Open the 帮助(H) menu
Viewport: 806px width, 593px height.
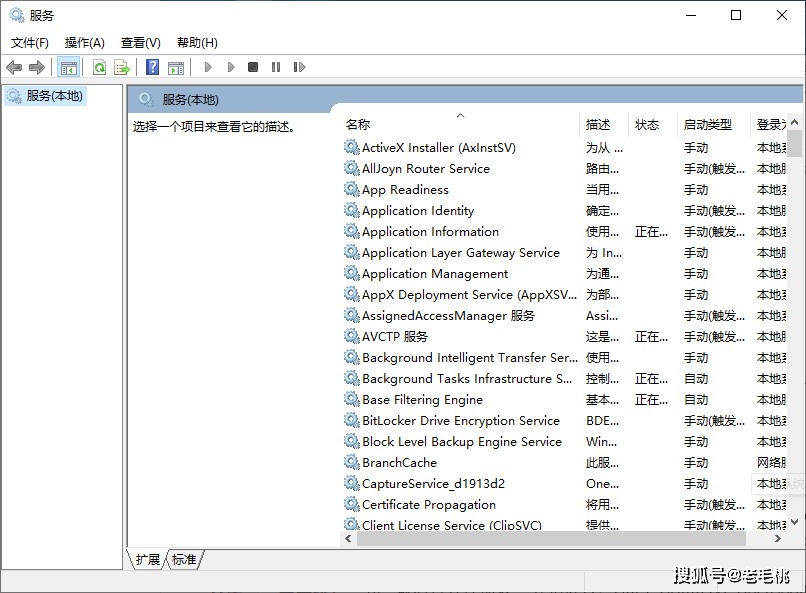(197, 43)
